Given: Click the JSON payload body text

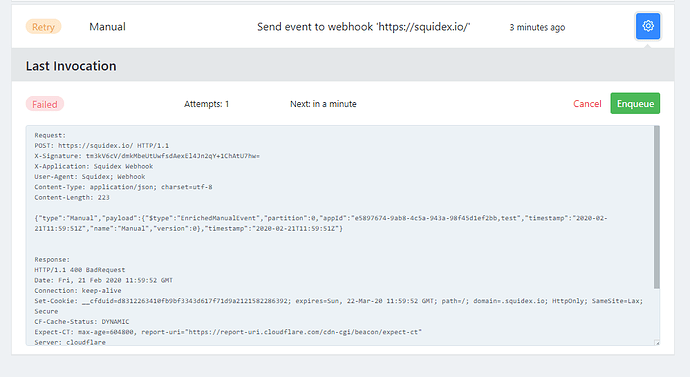Looking at the screenshot, I should point(321,223).
